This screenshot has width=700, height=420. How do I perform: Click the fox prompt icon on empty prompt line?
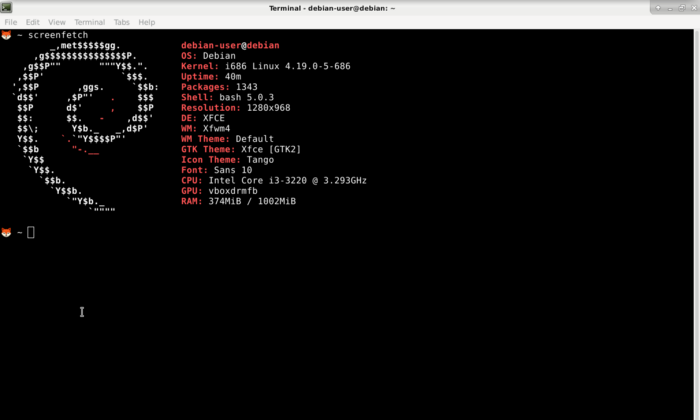coord(6,233)
